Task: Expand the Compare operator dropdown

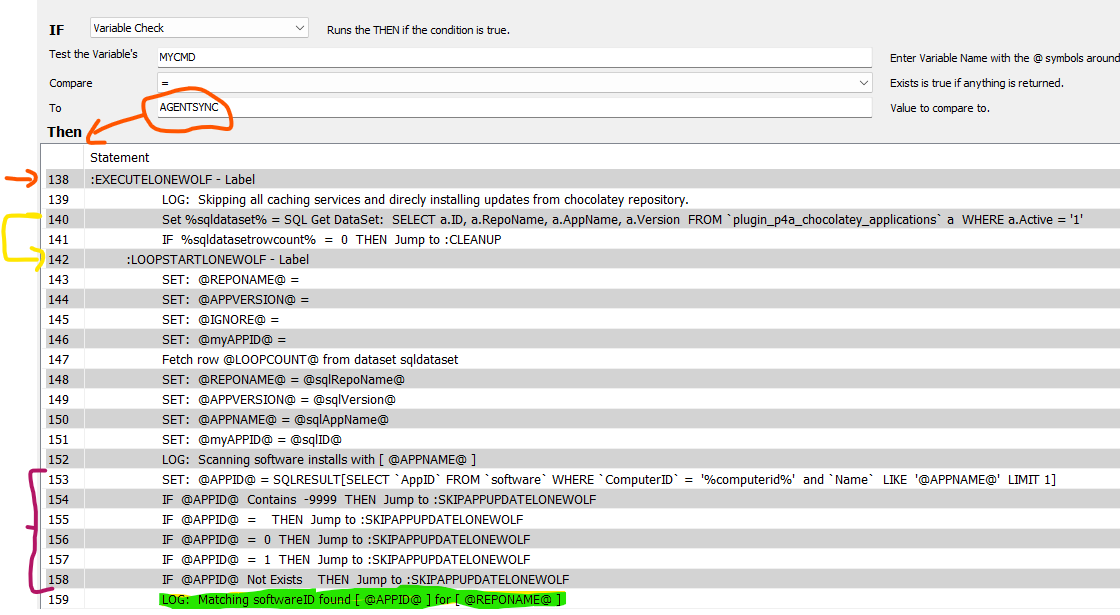Action: (x=512, y=82)
